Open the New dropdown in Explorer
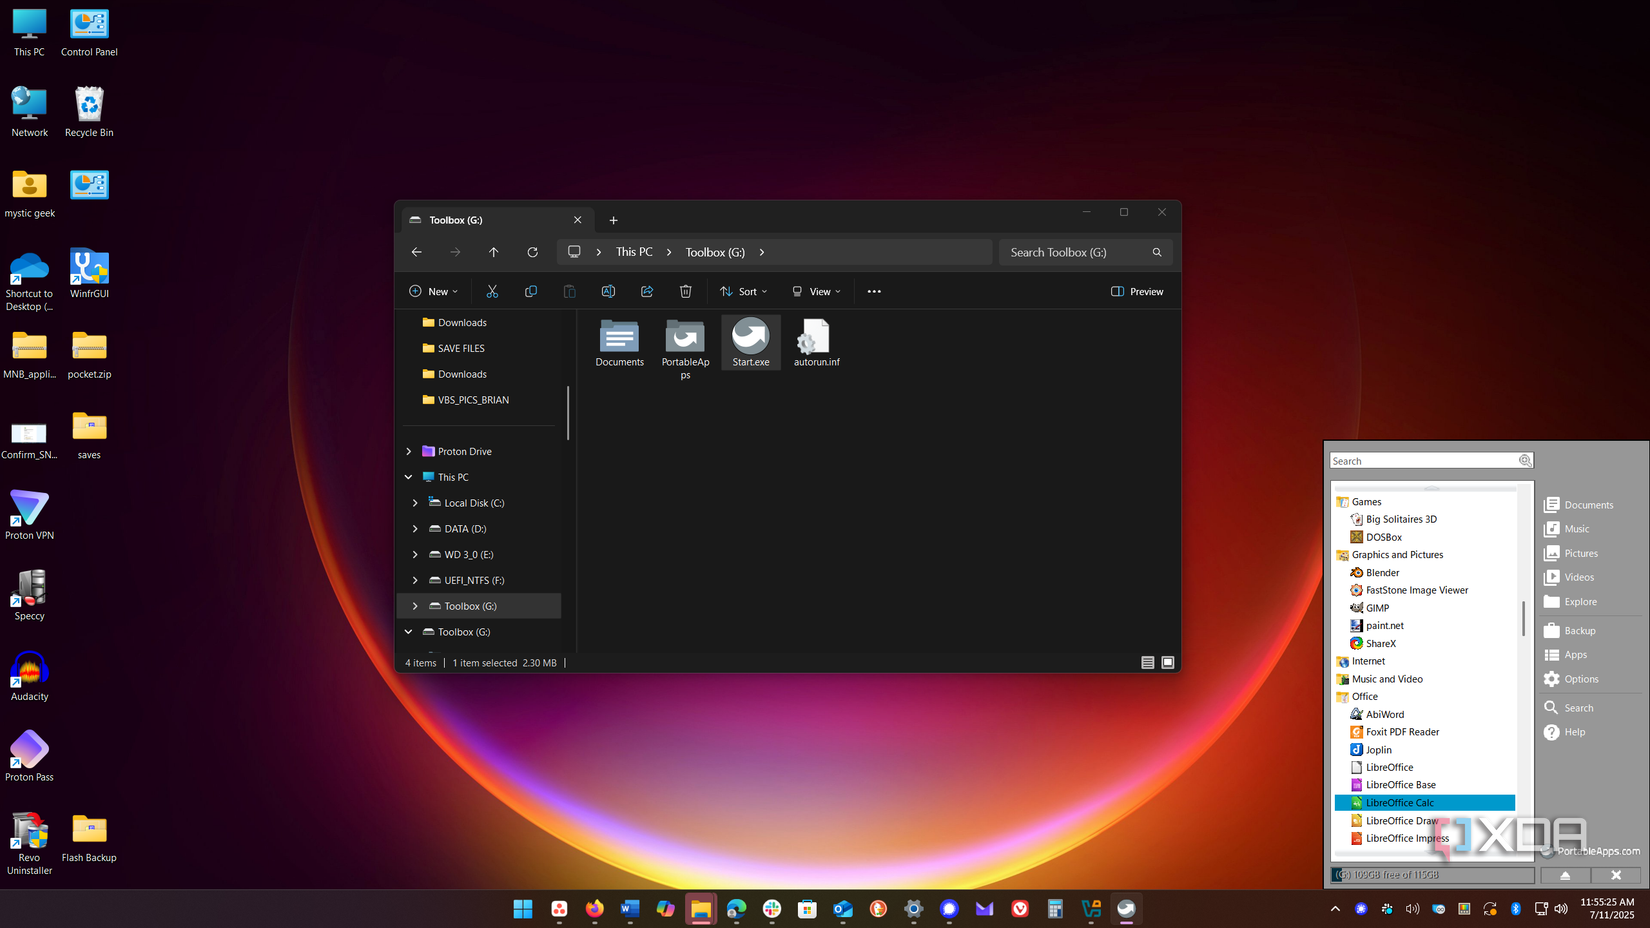Screen dimensions: 1650x928 coord(434,291)
